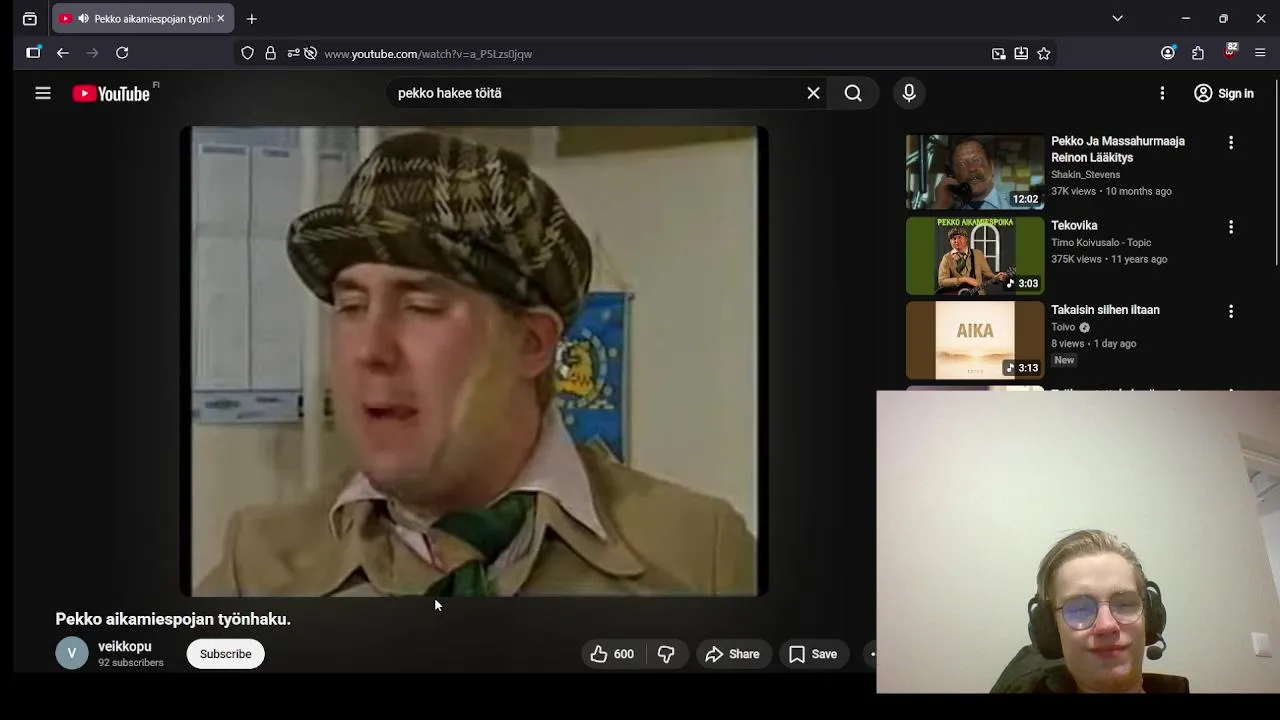Image resolution: width=1280 pixels, height=720 pixels.
Task: Play Pekko Ja Massahurmaaja thumbnail
Action: (x=975, y=172)
